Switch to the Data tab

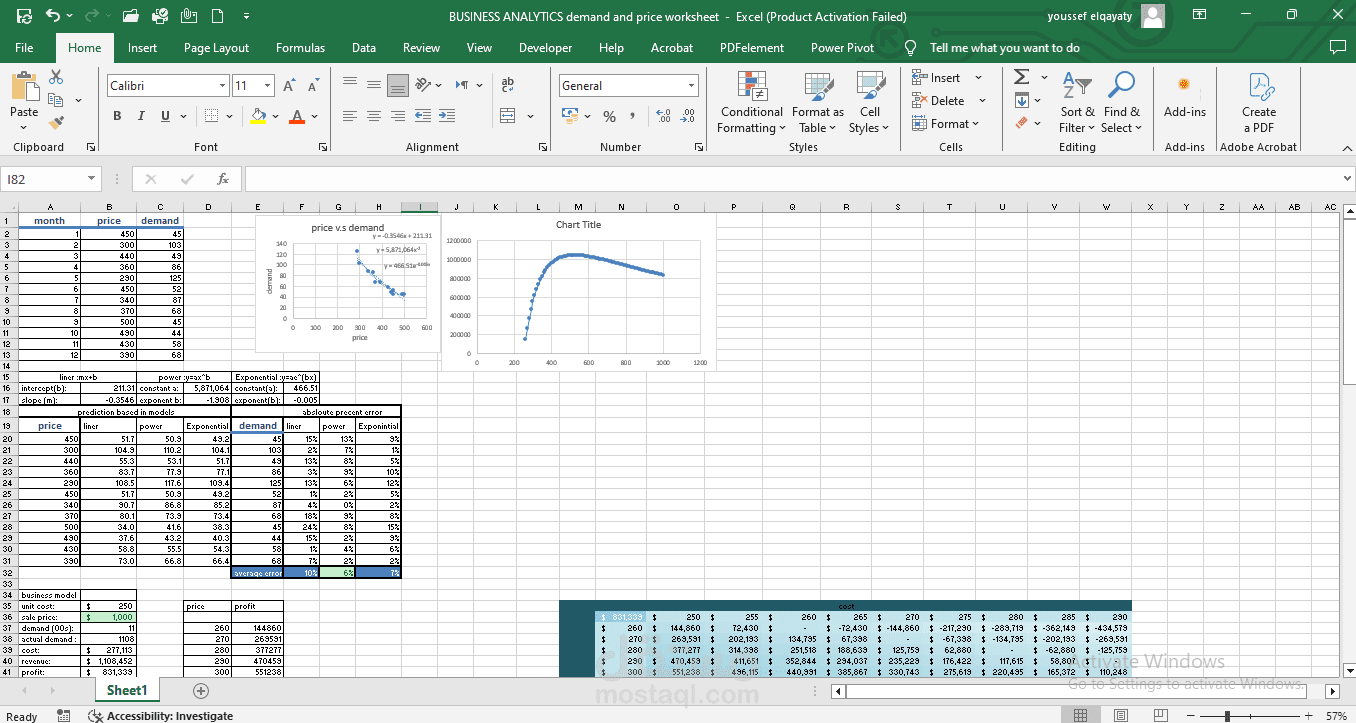[x=364, y=47]
